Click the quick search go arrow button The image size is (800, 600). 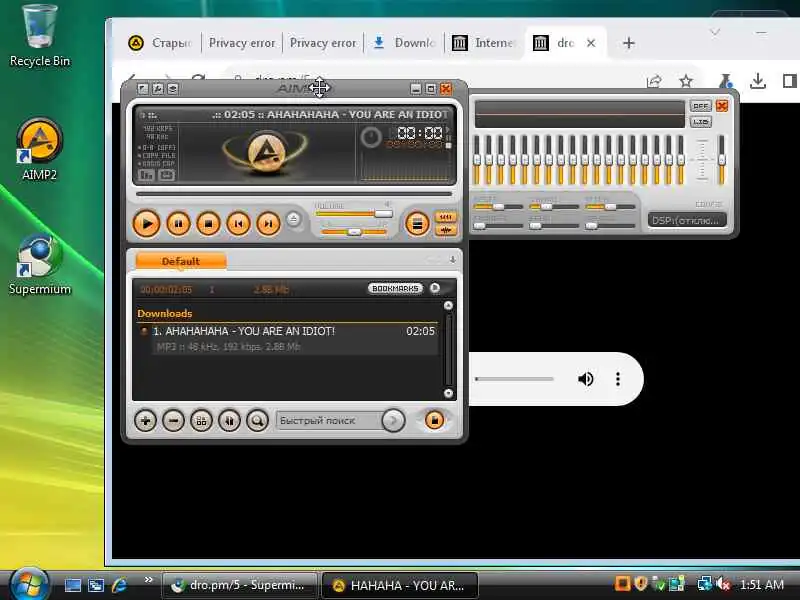click(393, 421)
